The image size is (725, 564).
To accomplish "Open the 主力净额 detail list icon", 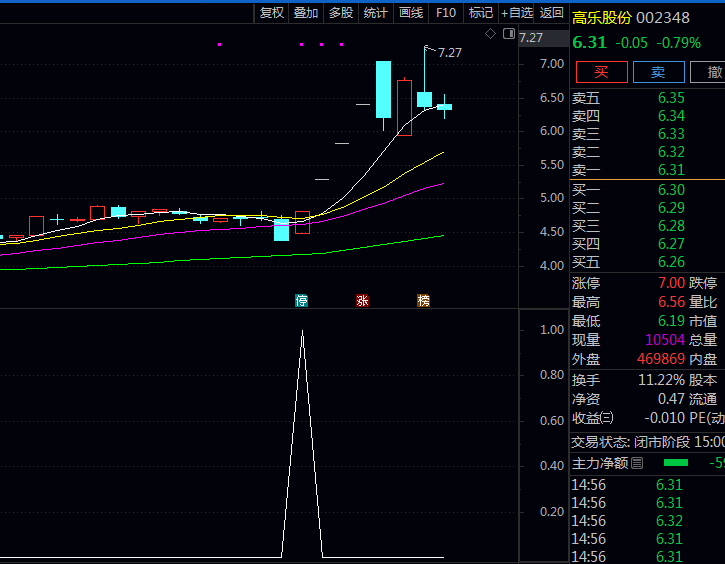I will [x=637, y=463].
